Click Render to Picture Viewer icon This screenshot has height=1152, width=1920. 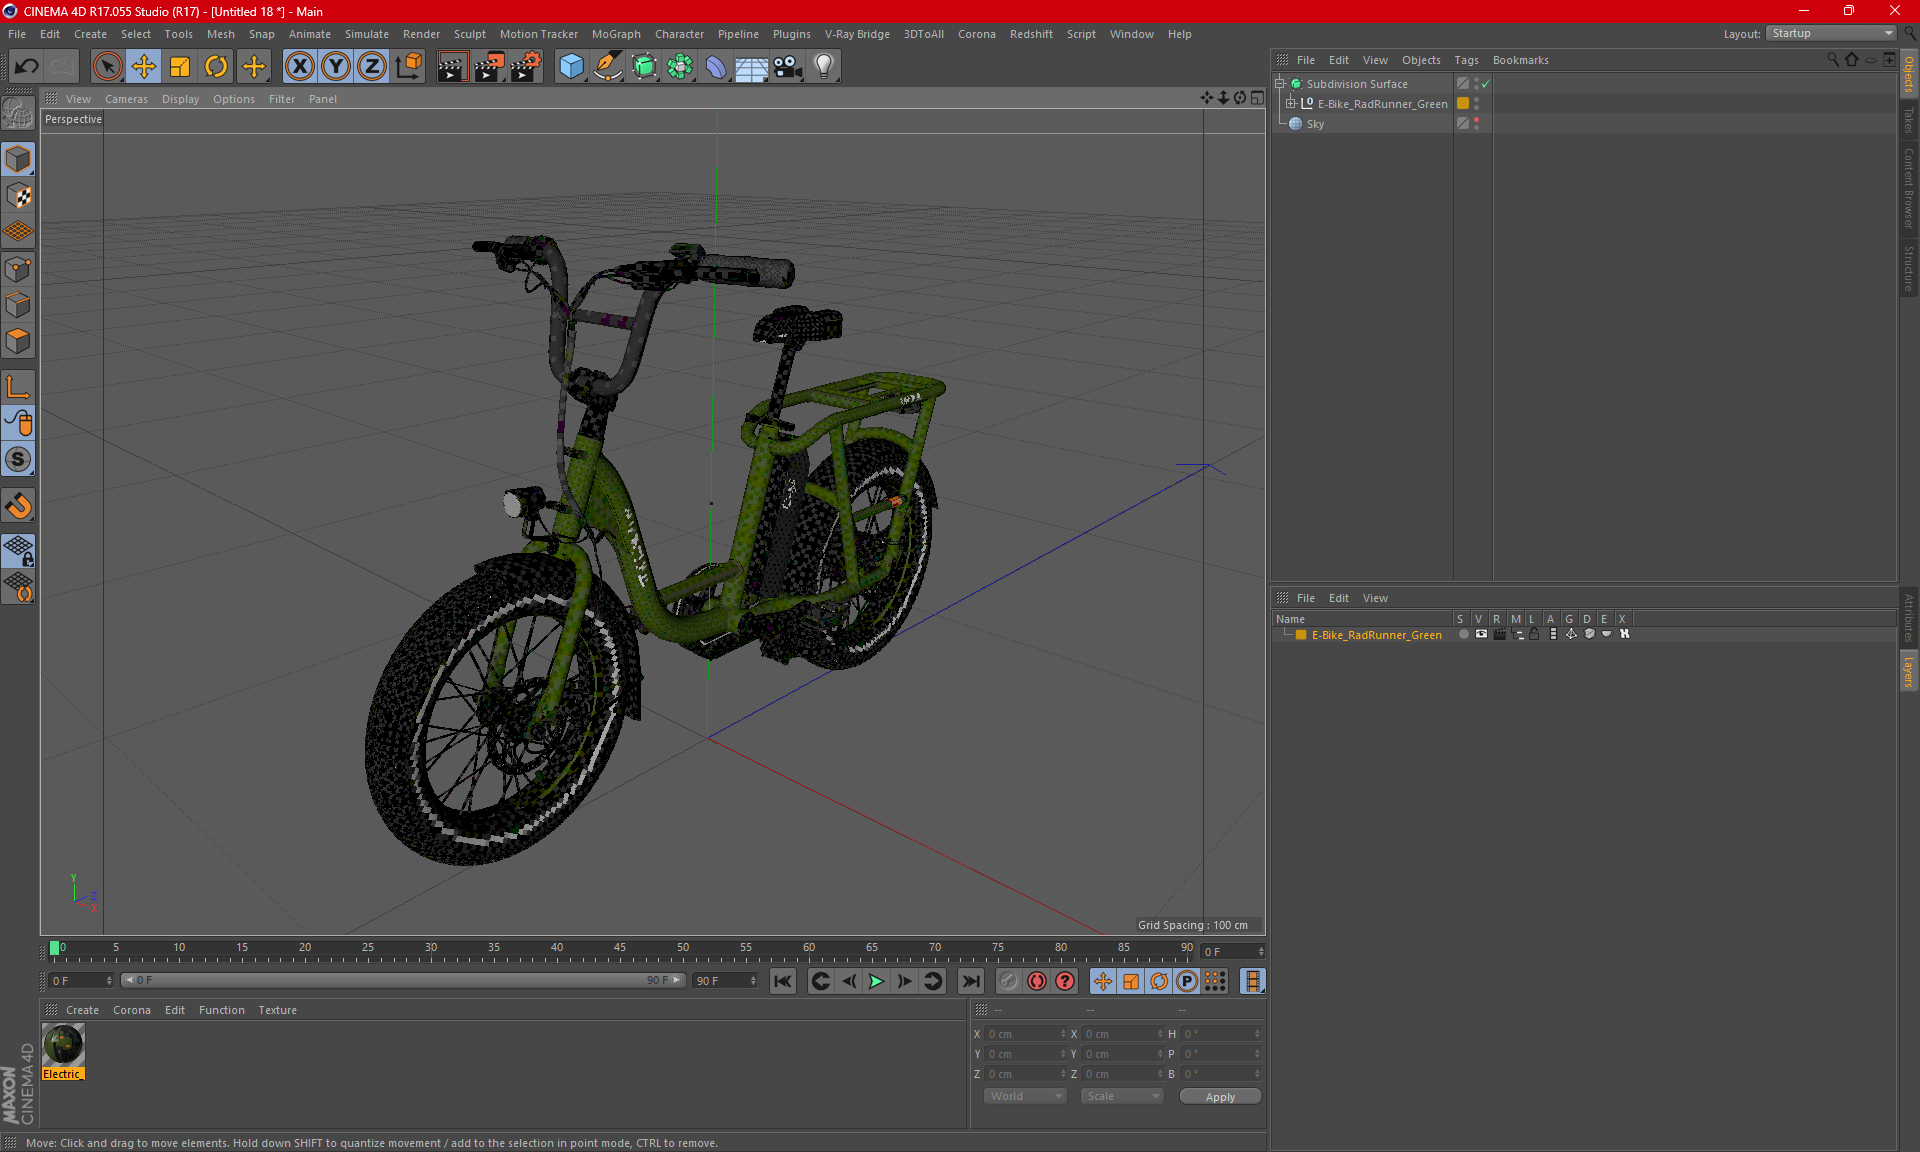(x=489, y=67)
